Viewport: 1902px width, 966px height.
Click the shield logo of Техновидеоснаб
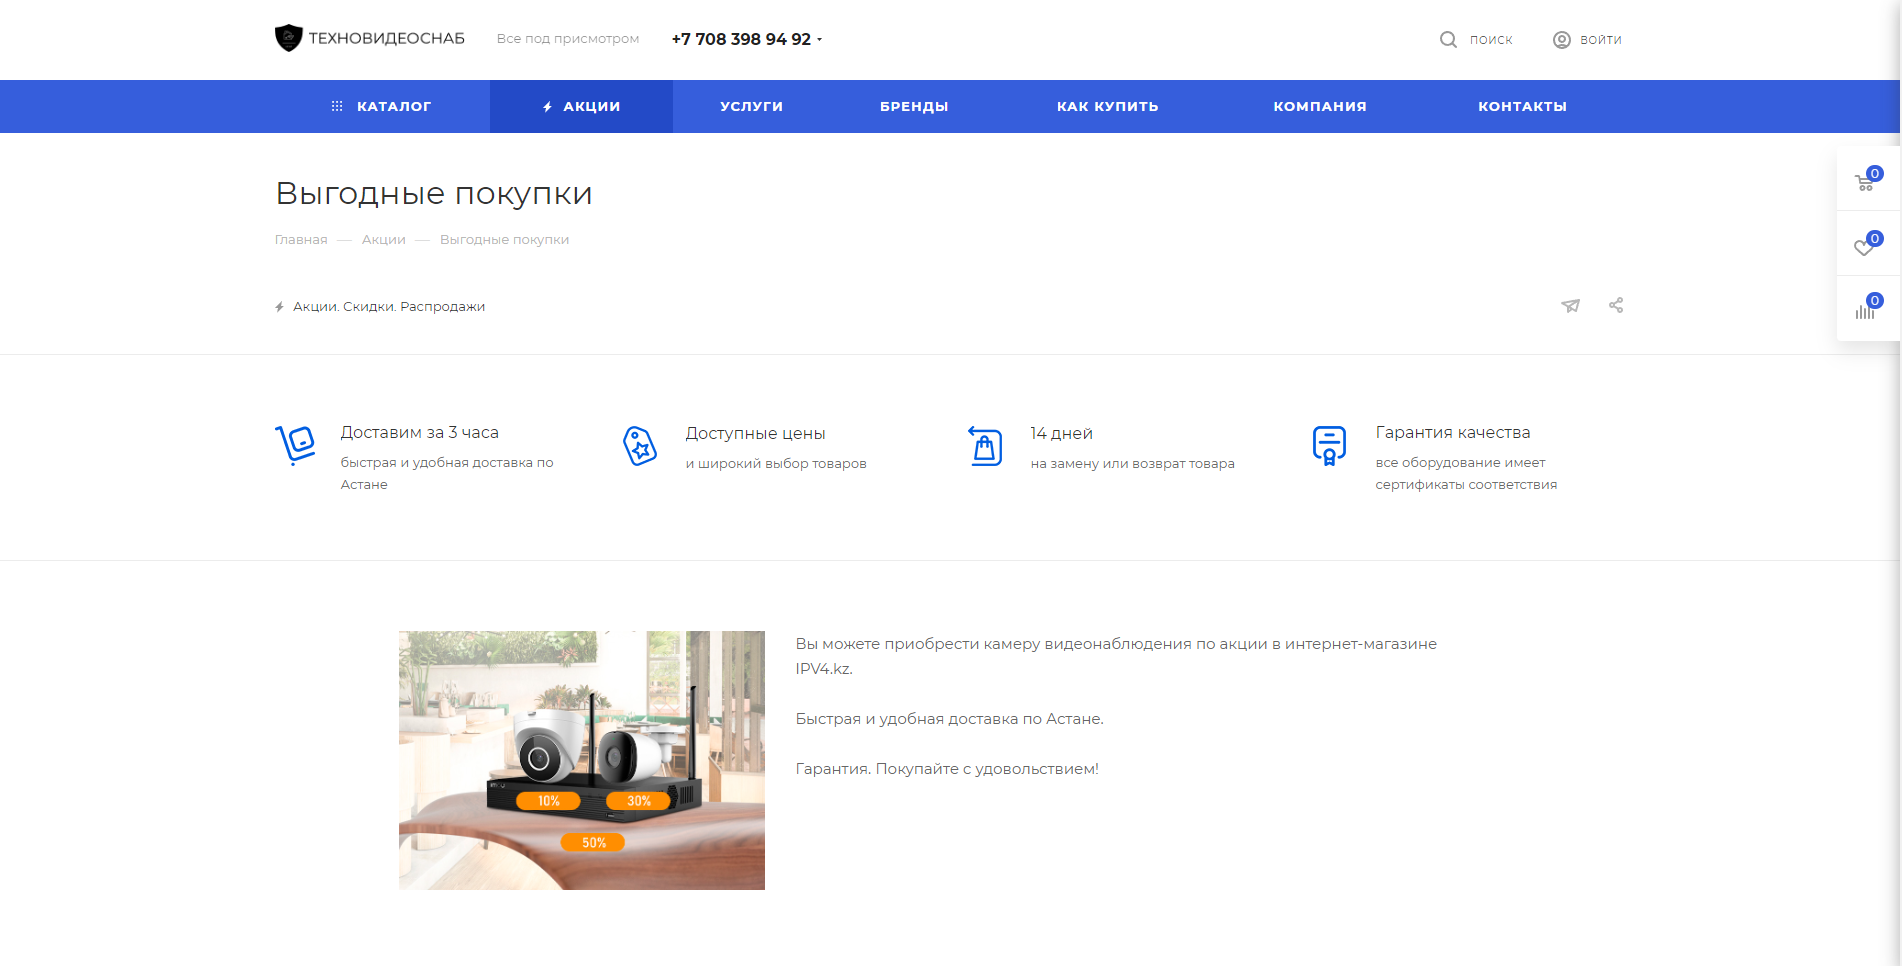[288, 38]
